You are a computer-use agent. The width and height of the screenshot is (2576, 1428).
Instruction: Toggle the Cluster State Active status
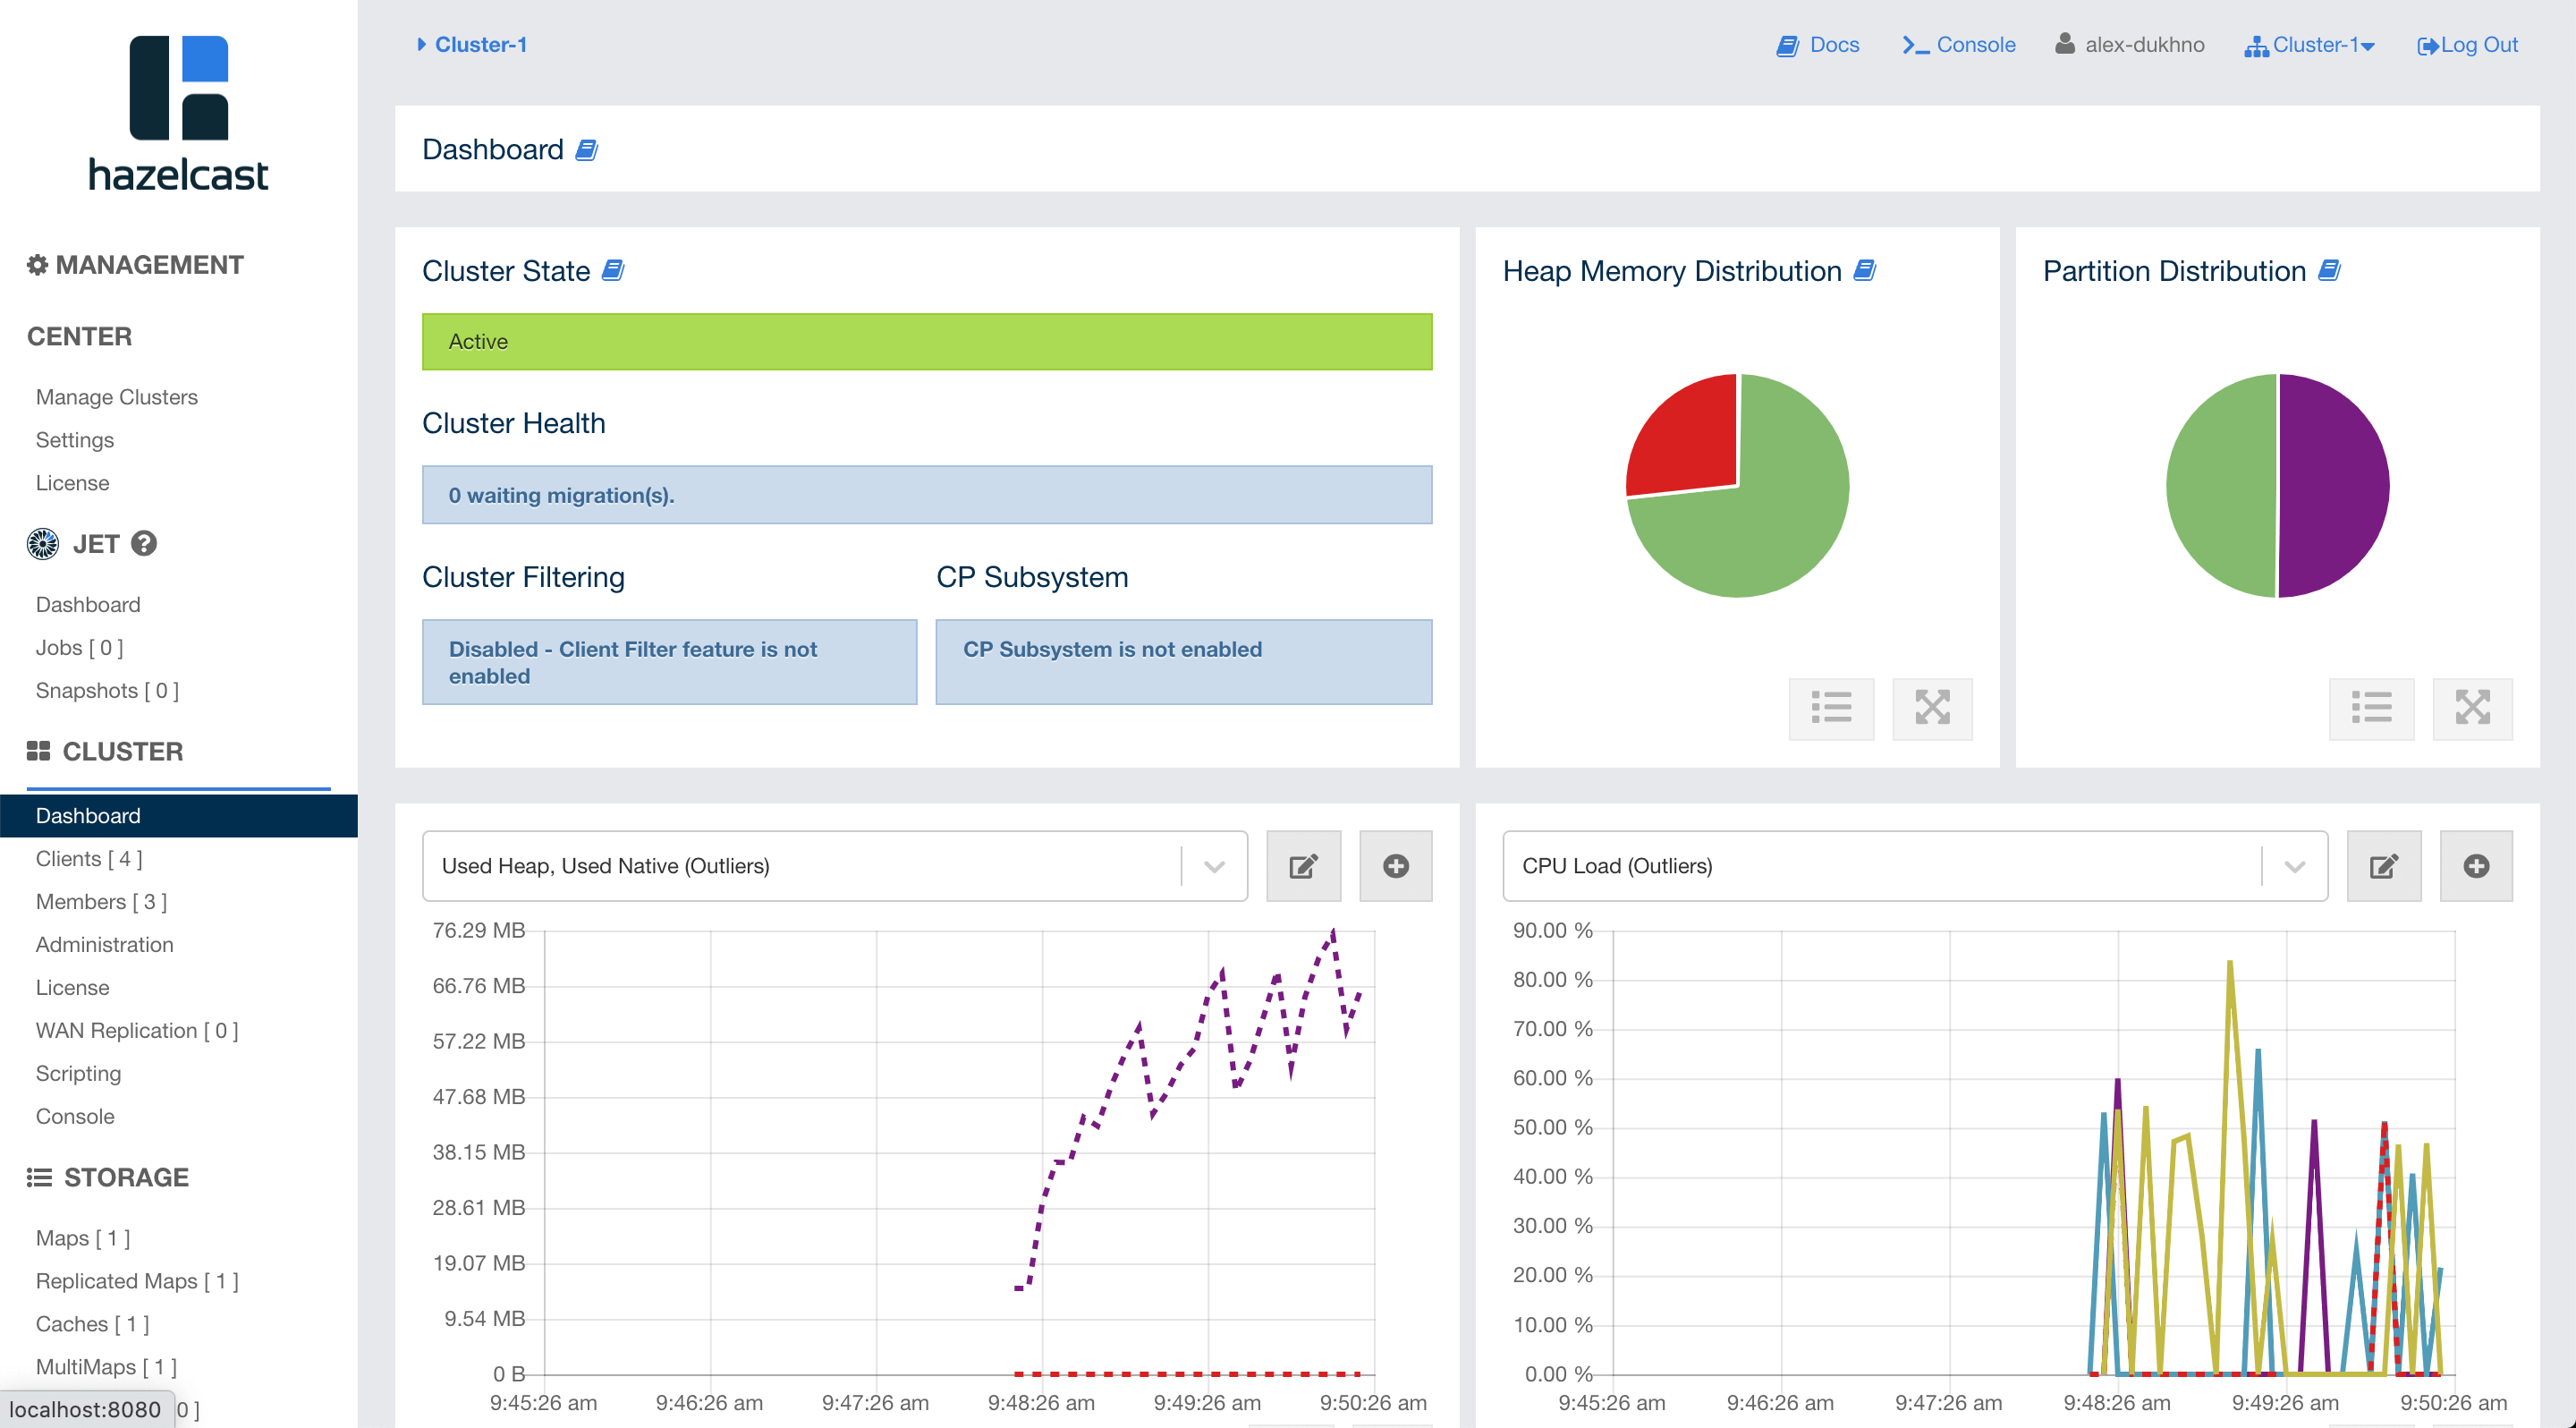point(929,341)
